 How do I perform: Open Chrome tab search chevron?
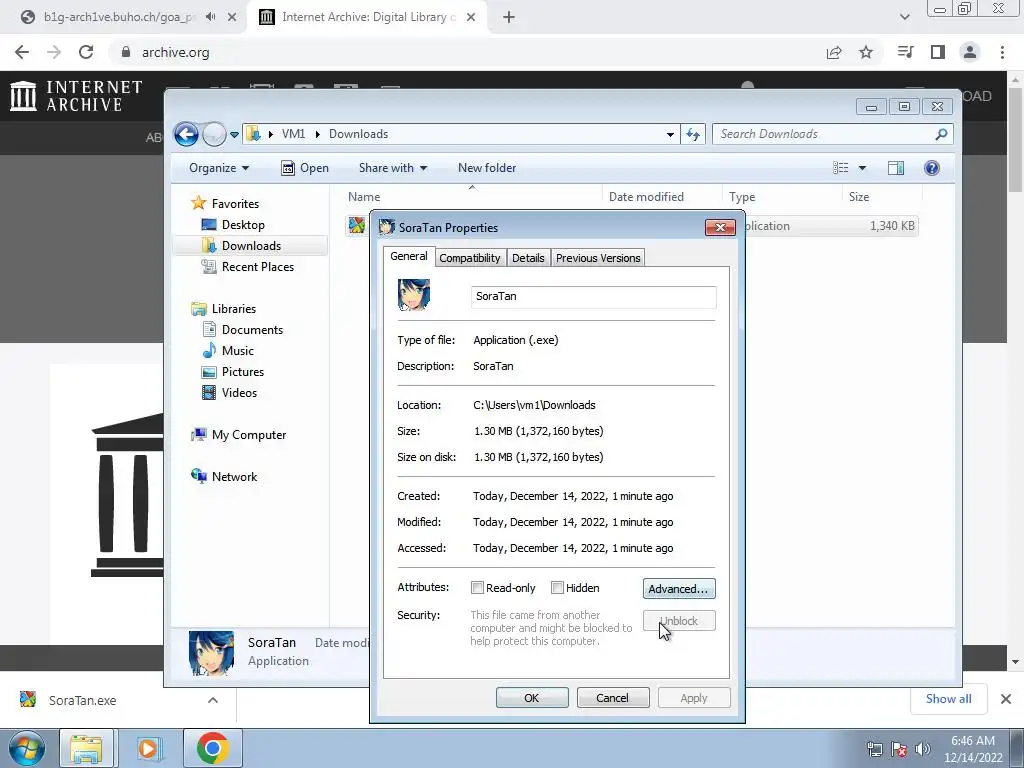pyautogui.click(x=904, y=17)
